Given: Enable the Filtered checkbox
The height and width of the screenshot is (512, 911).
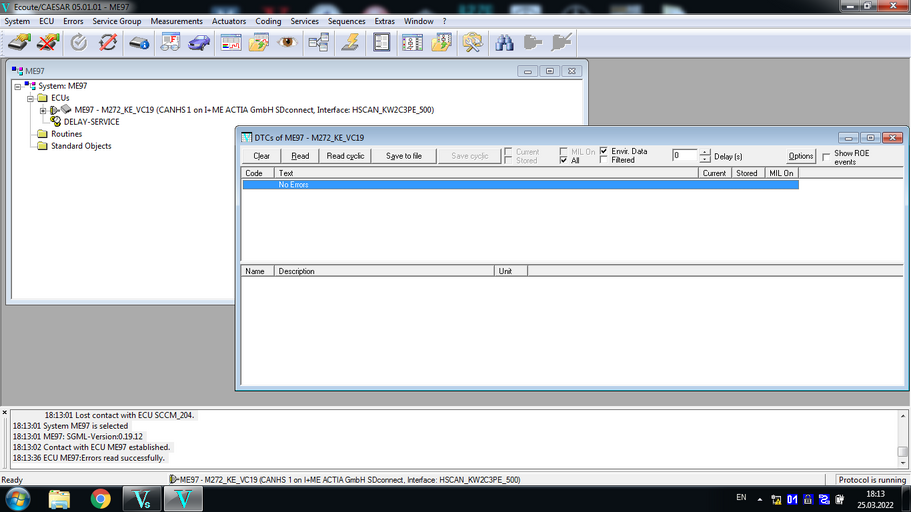Looking at the screenshot, I should pos(604,160).
